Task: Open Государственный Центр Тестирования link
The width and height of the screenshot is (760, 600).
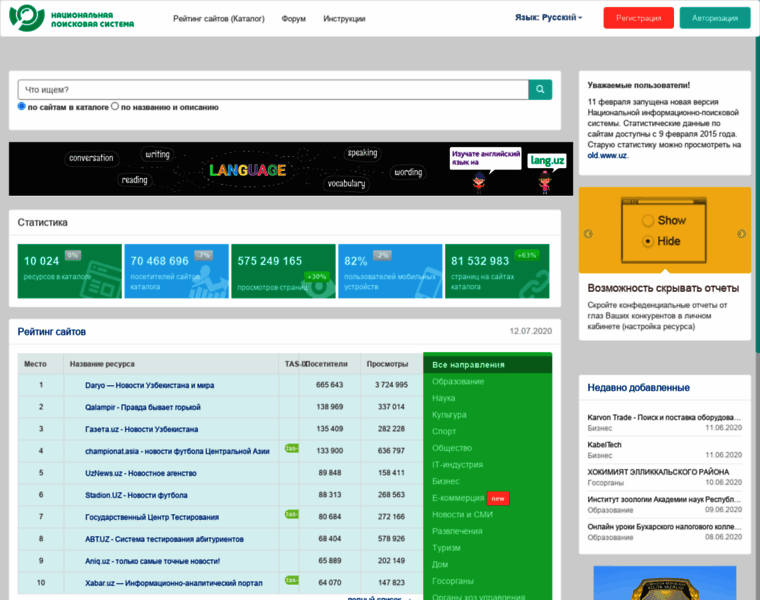Action: (152, 517)
